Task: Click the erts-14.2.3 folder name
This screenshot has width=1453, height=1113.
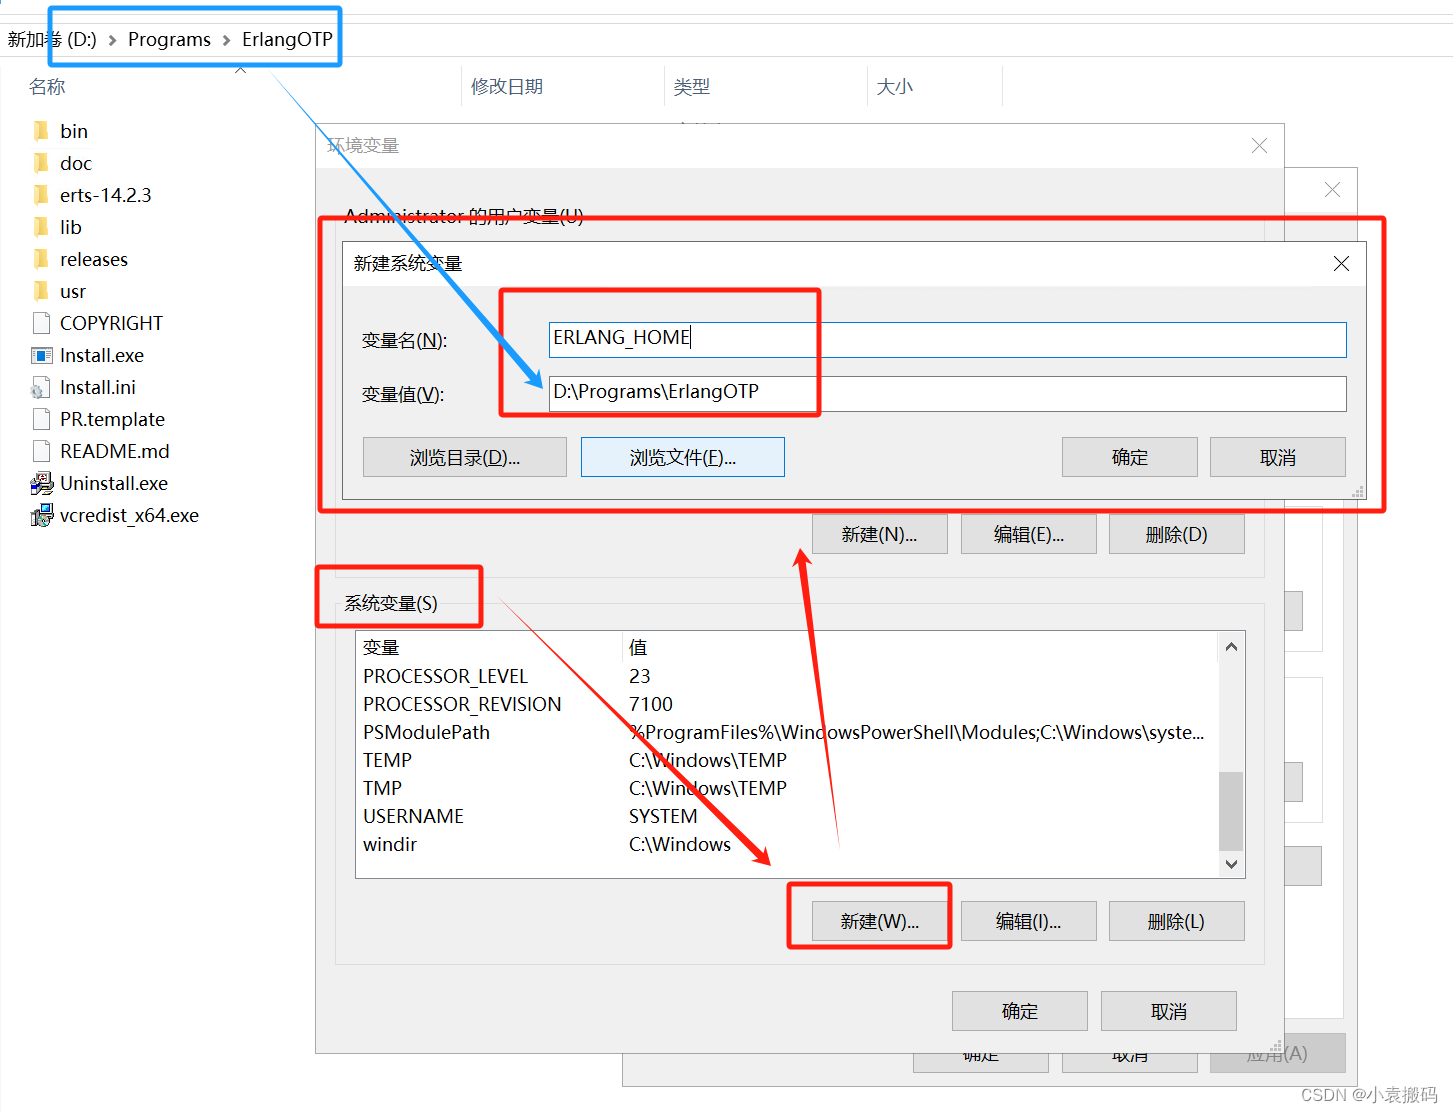Action: tap(106, 195)
